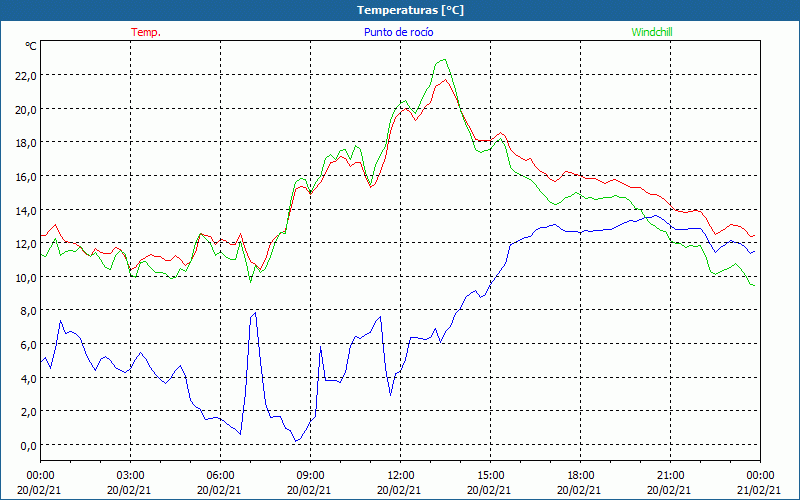Click the 21:00 time axis label

[x=670, y=476]
